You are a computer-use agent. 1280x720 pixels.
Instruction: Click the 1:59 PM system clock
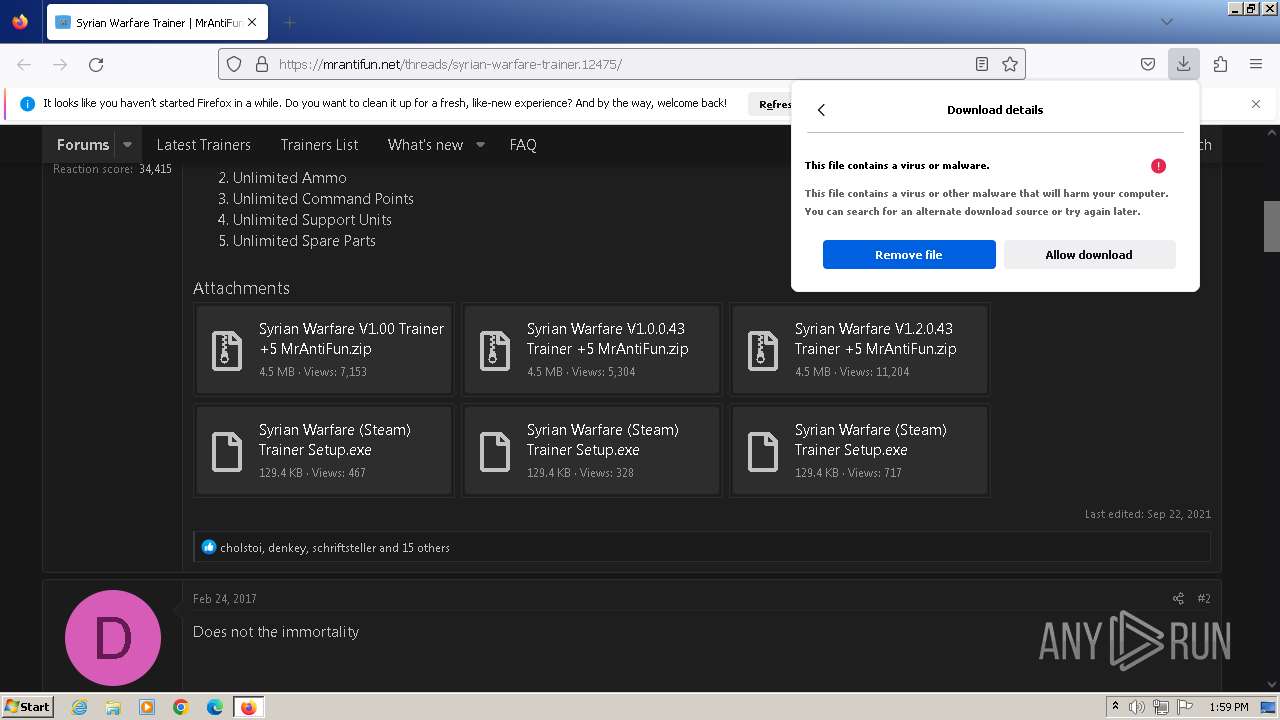point(1229,707)
